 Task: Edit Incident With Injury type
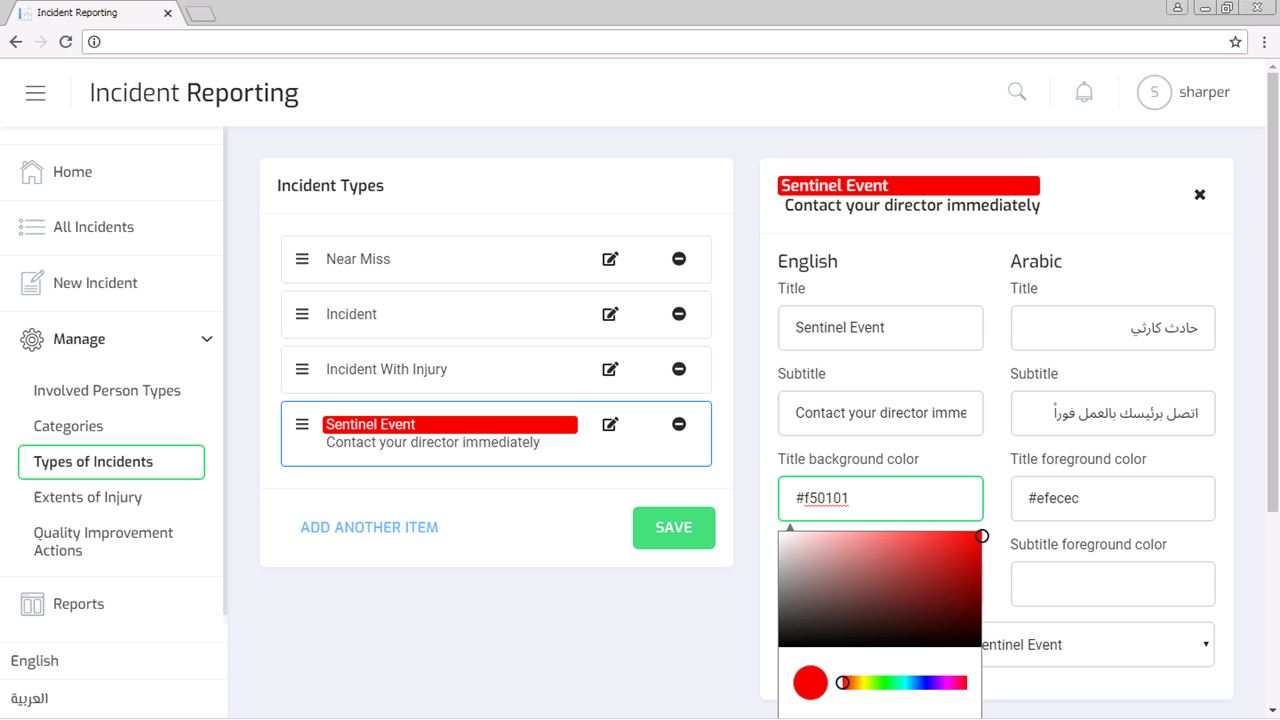[610, 369]
